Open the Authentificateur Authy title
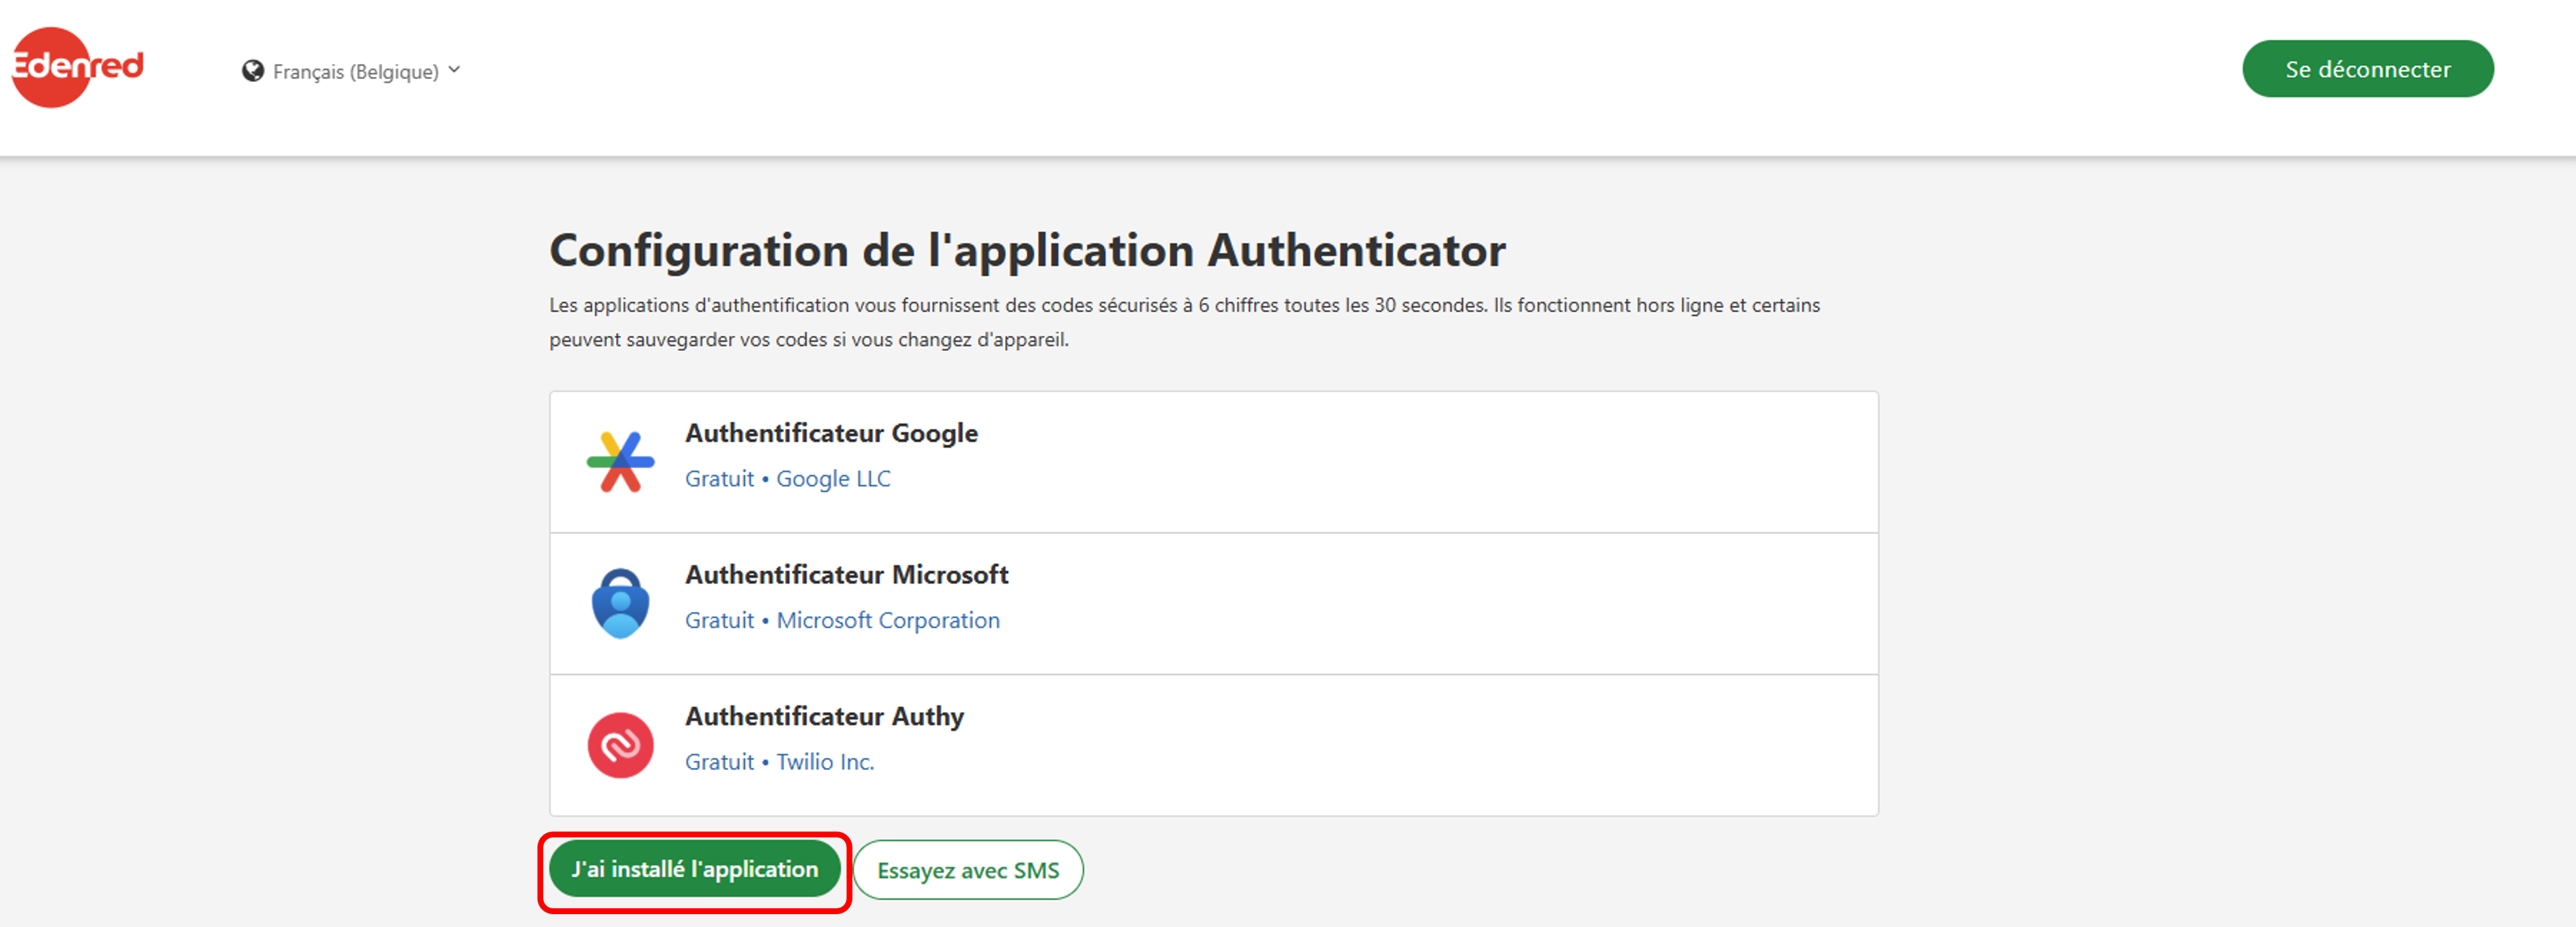The width and height of the screenshot is (2576, 927). [824, 717]
